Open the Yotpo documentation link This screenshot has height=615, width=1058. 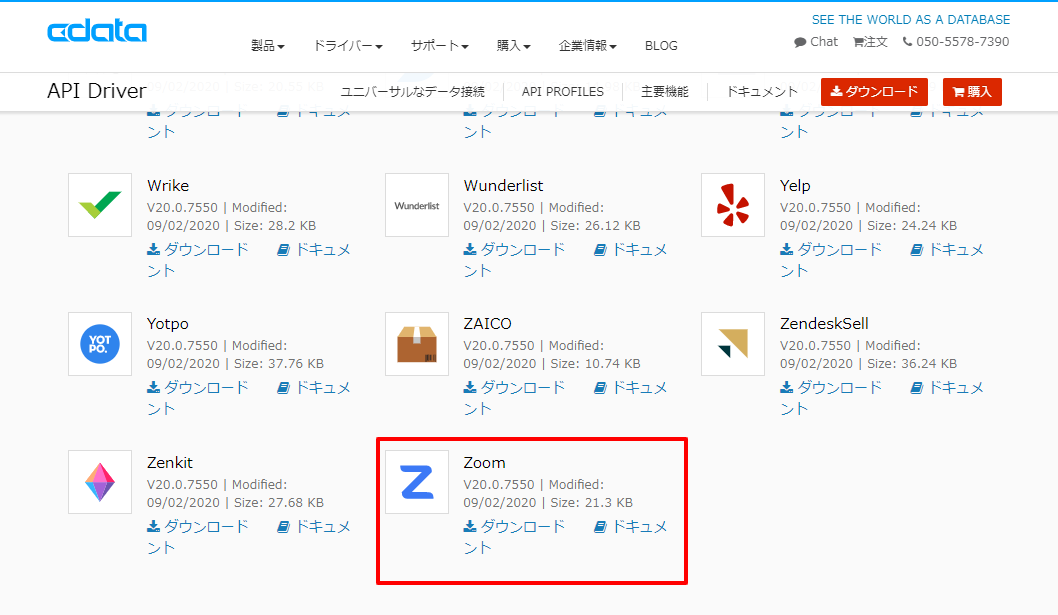(x=314, y=387)
